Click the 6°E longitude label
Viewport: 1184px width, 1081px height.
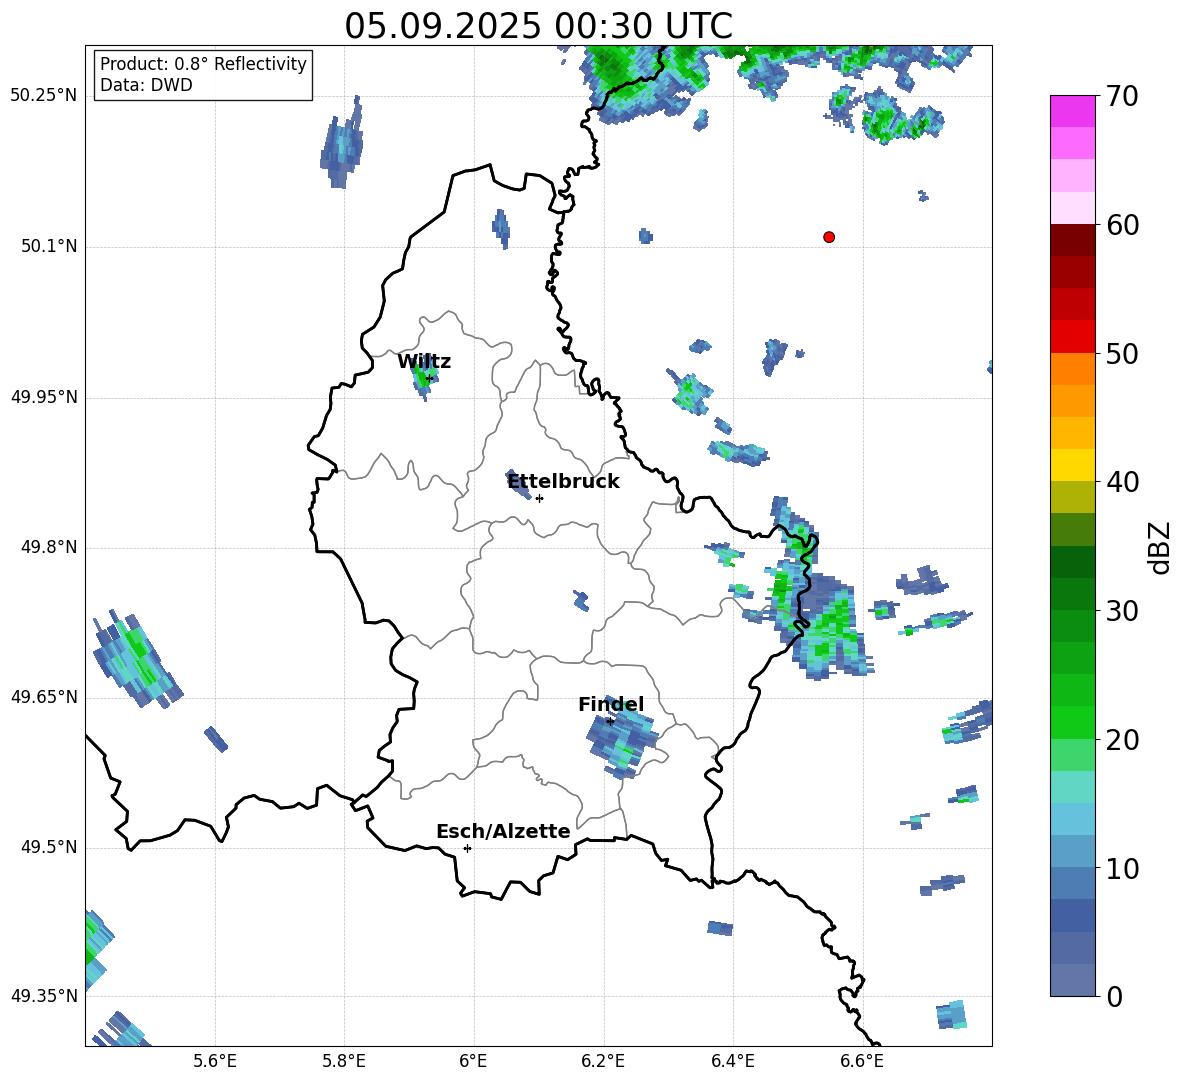point(473,1061)
